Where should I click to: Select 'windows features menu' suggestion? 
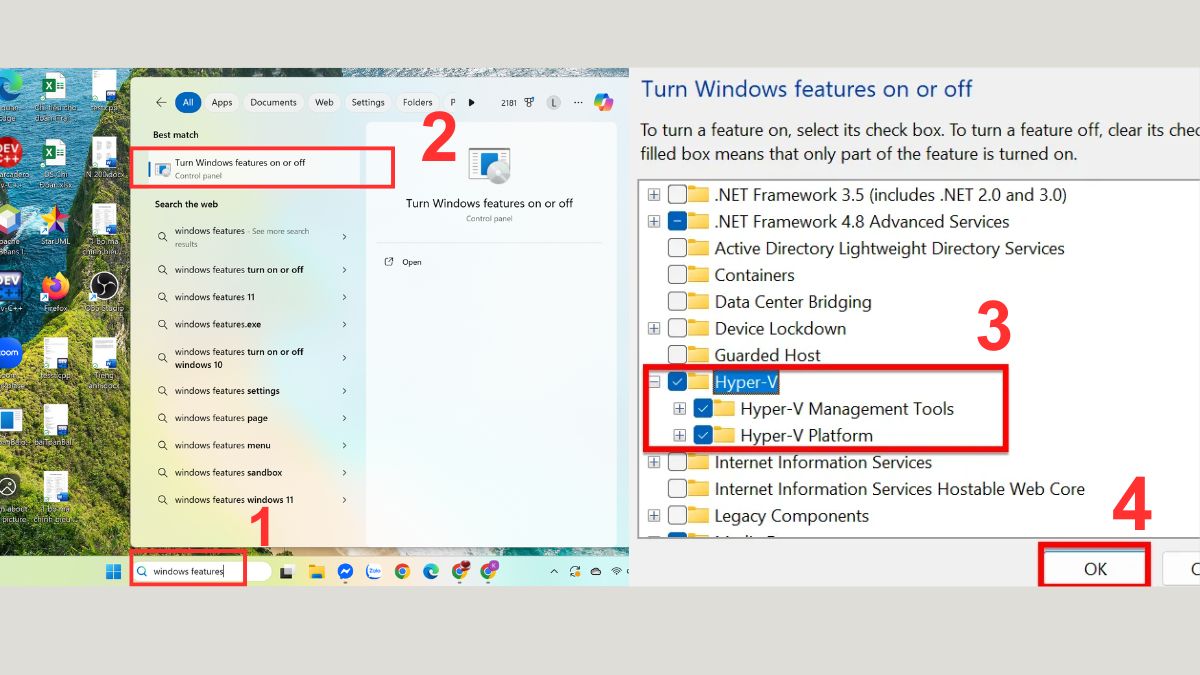pos(251,446)
